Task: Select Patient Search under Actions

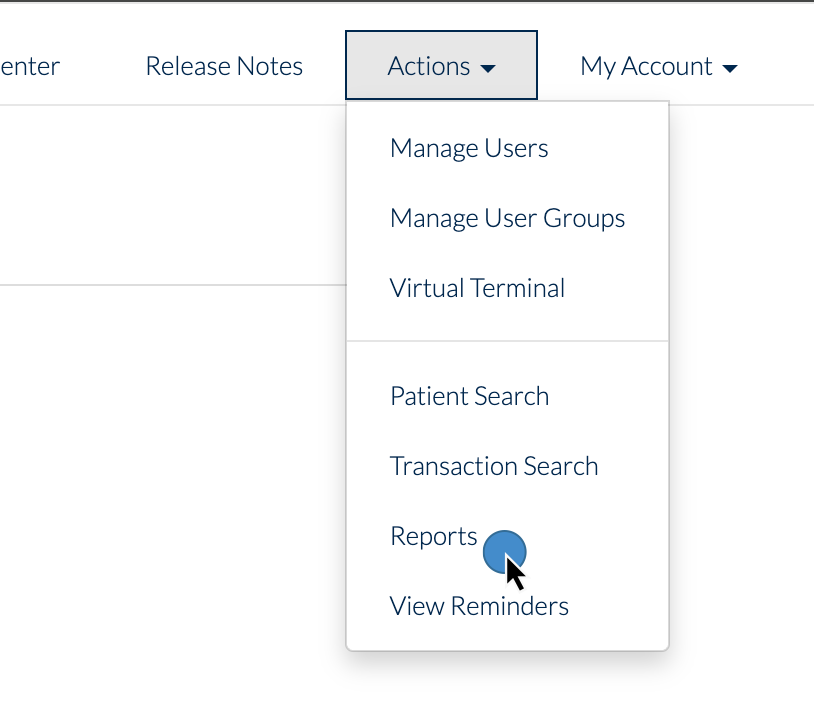Action: 469,395
